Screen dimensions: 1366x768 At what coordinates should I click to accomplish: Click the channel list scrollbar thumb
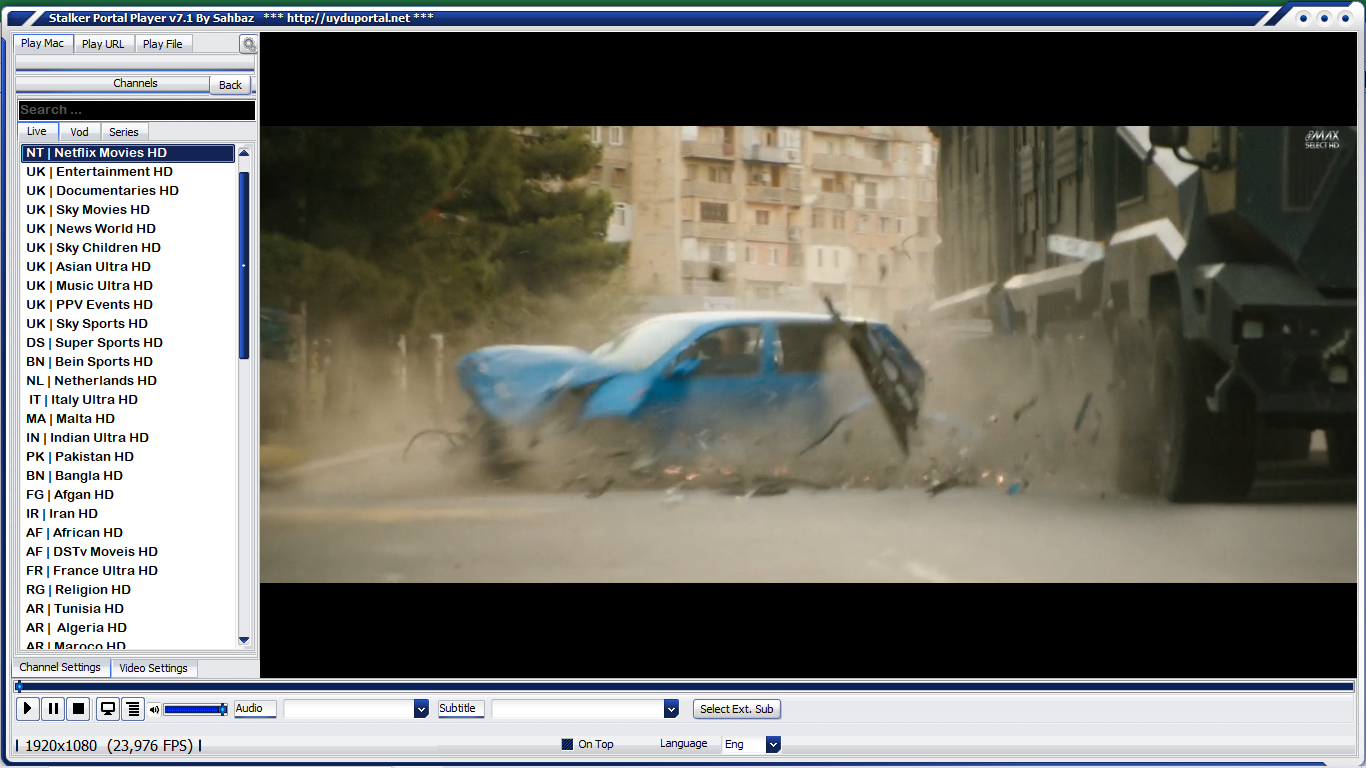click(x=244, y=265)
